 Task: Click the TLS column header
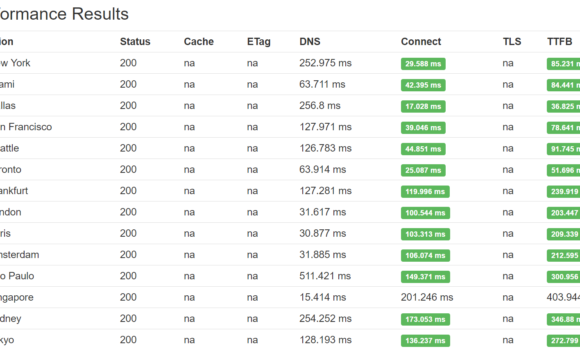tap(512, 41)
